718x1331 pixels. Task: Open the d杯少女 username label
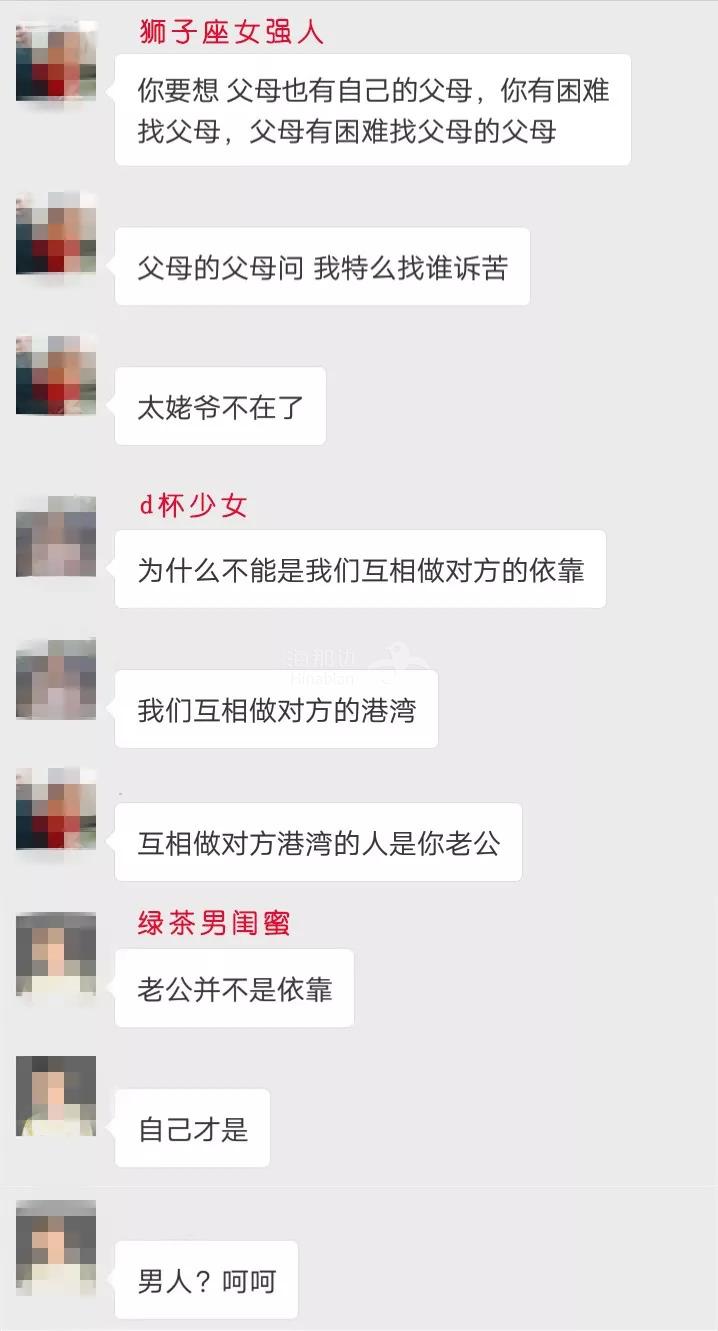click(193, 506)
